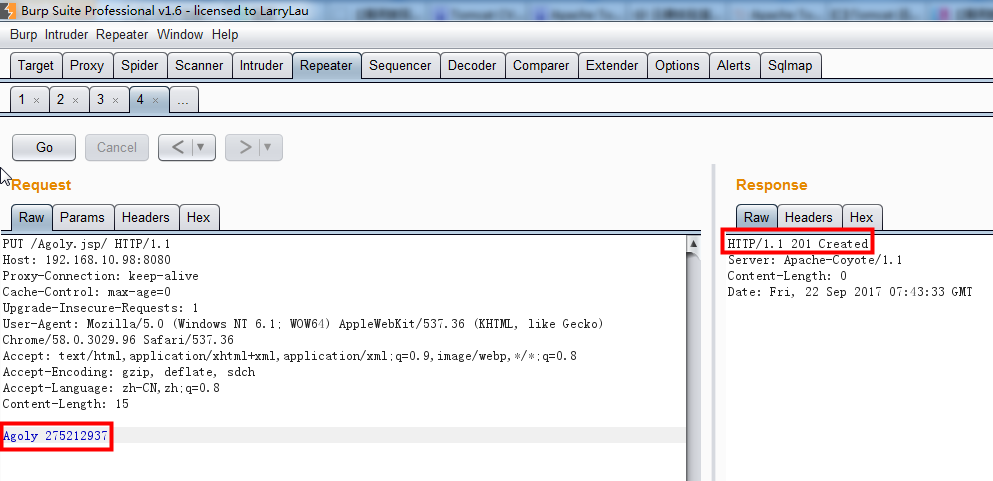Switch to the Scanner tab
The image size is (993, 481).
[x=199, y=66]
